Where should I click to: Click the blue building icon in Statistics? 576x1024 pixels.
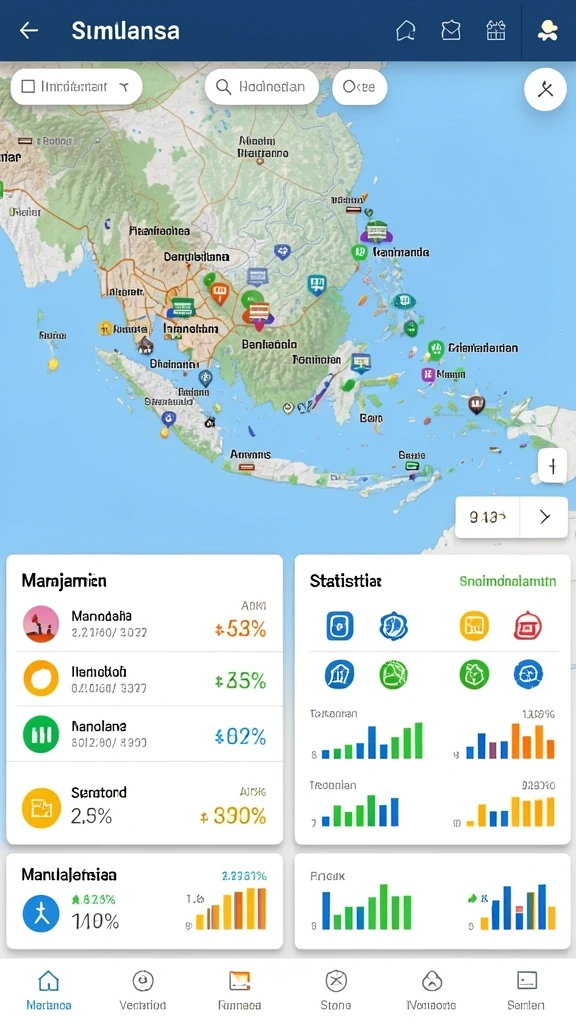coord(340,675)
